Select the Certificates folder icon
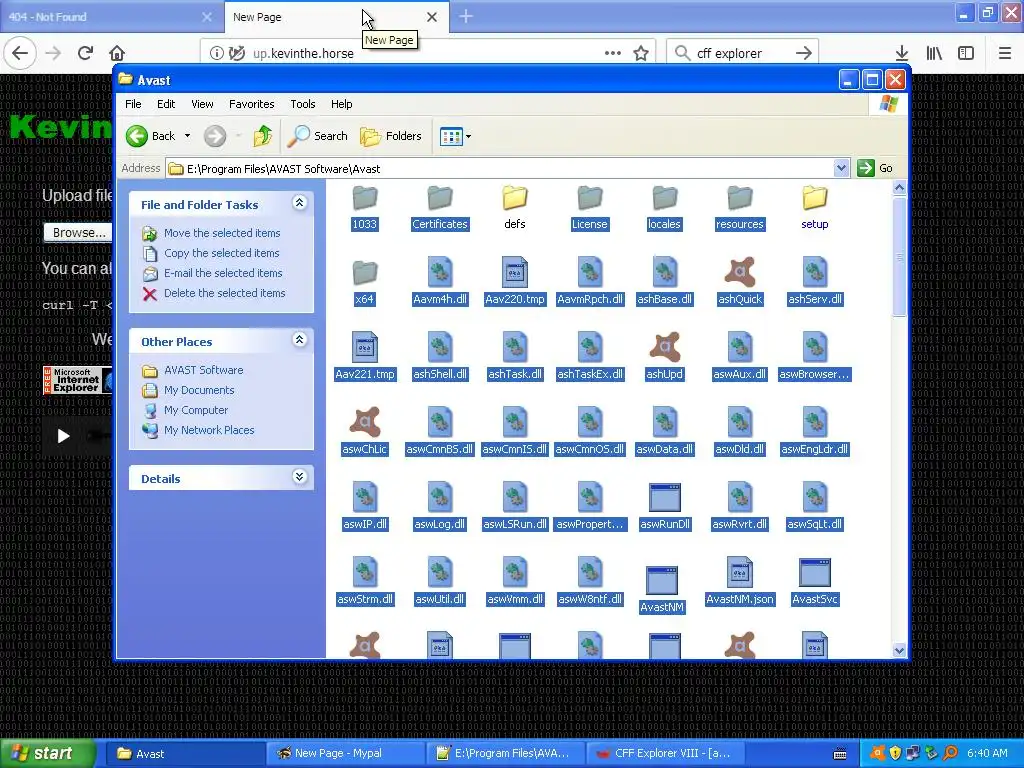 [440, 197]
